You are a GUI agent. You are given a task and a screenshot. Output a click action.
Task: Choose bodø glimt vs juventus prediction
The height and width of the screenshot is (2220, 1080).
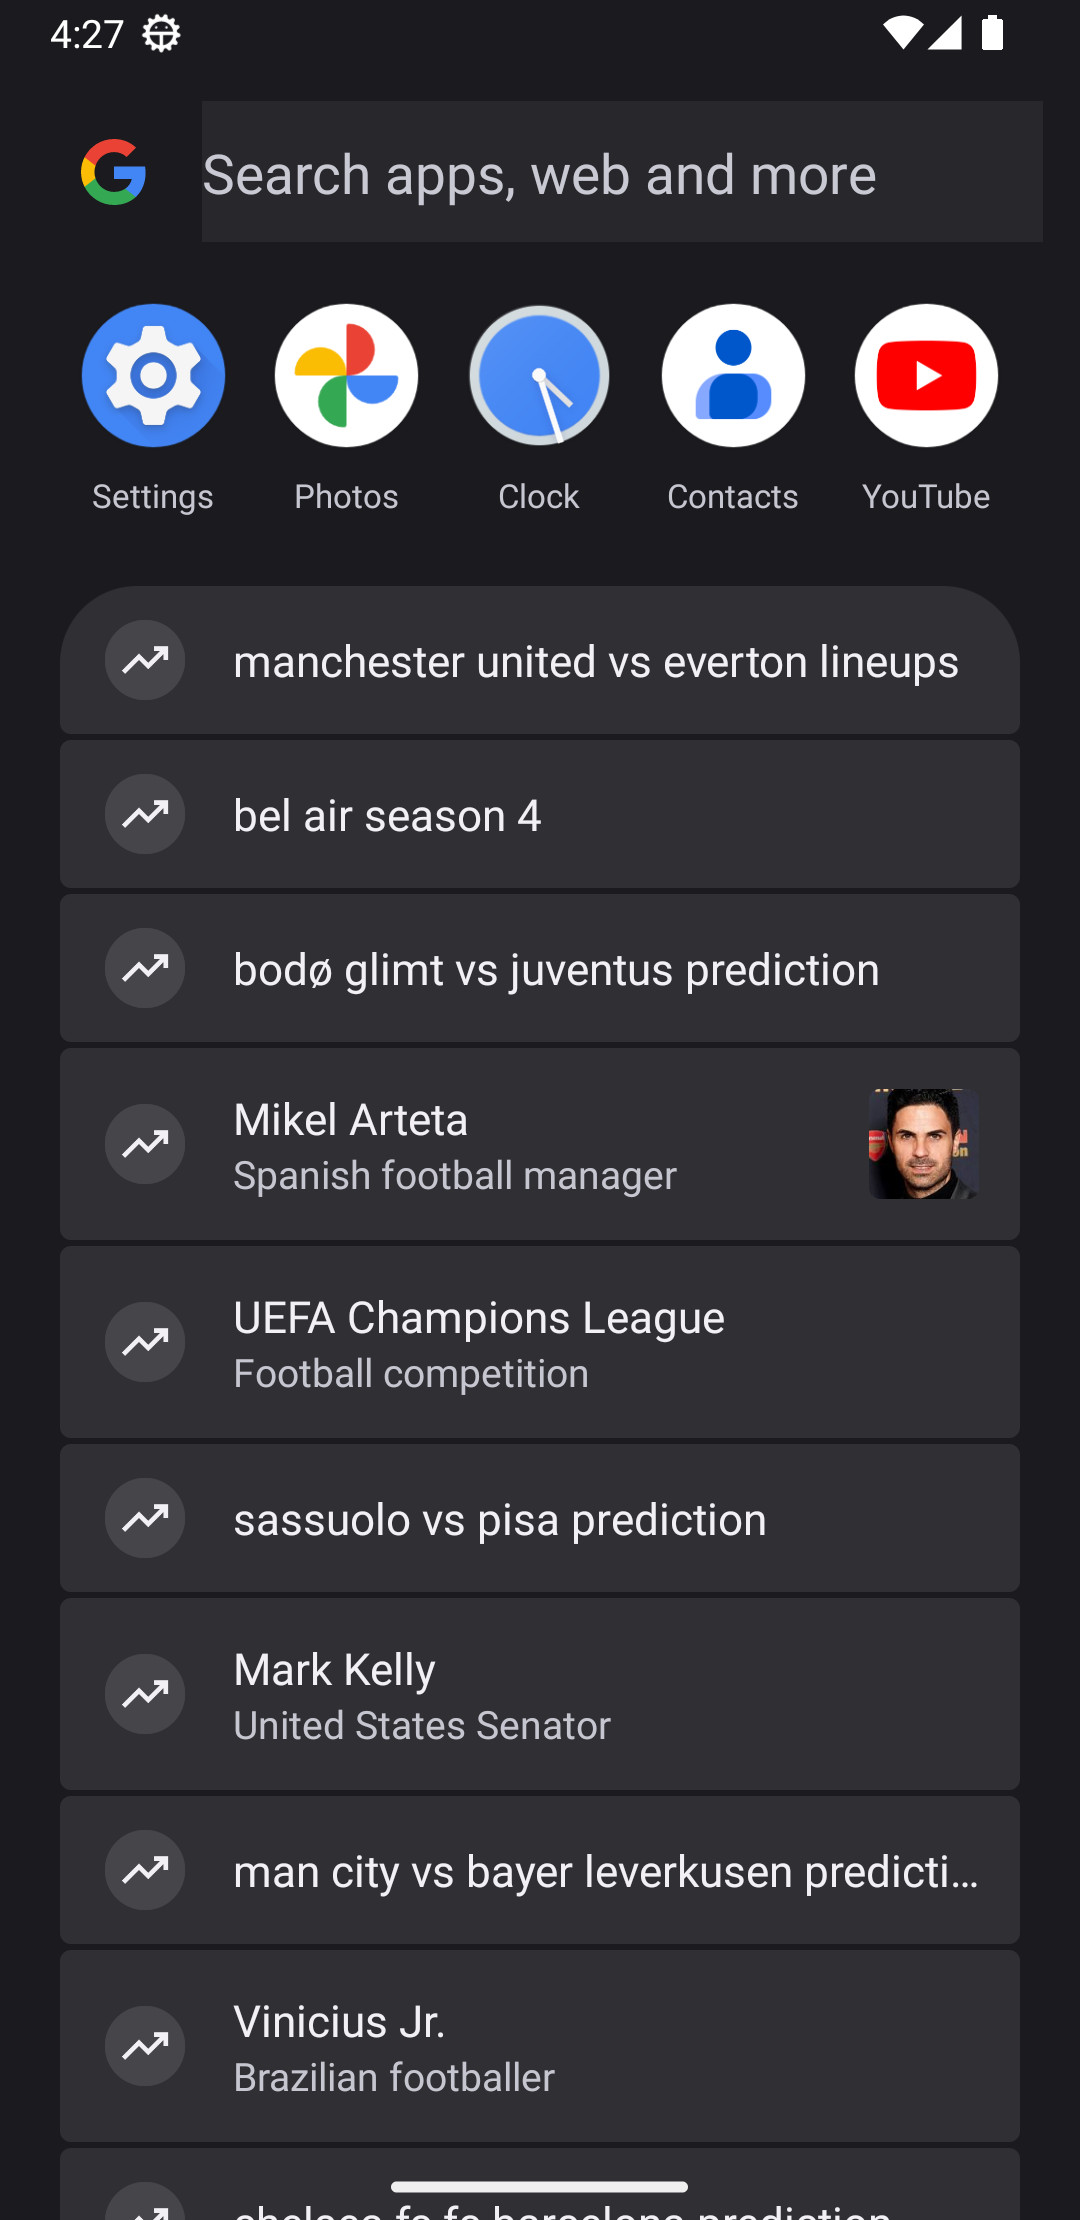[556, 969]
